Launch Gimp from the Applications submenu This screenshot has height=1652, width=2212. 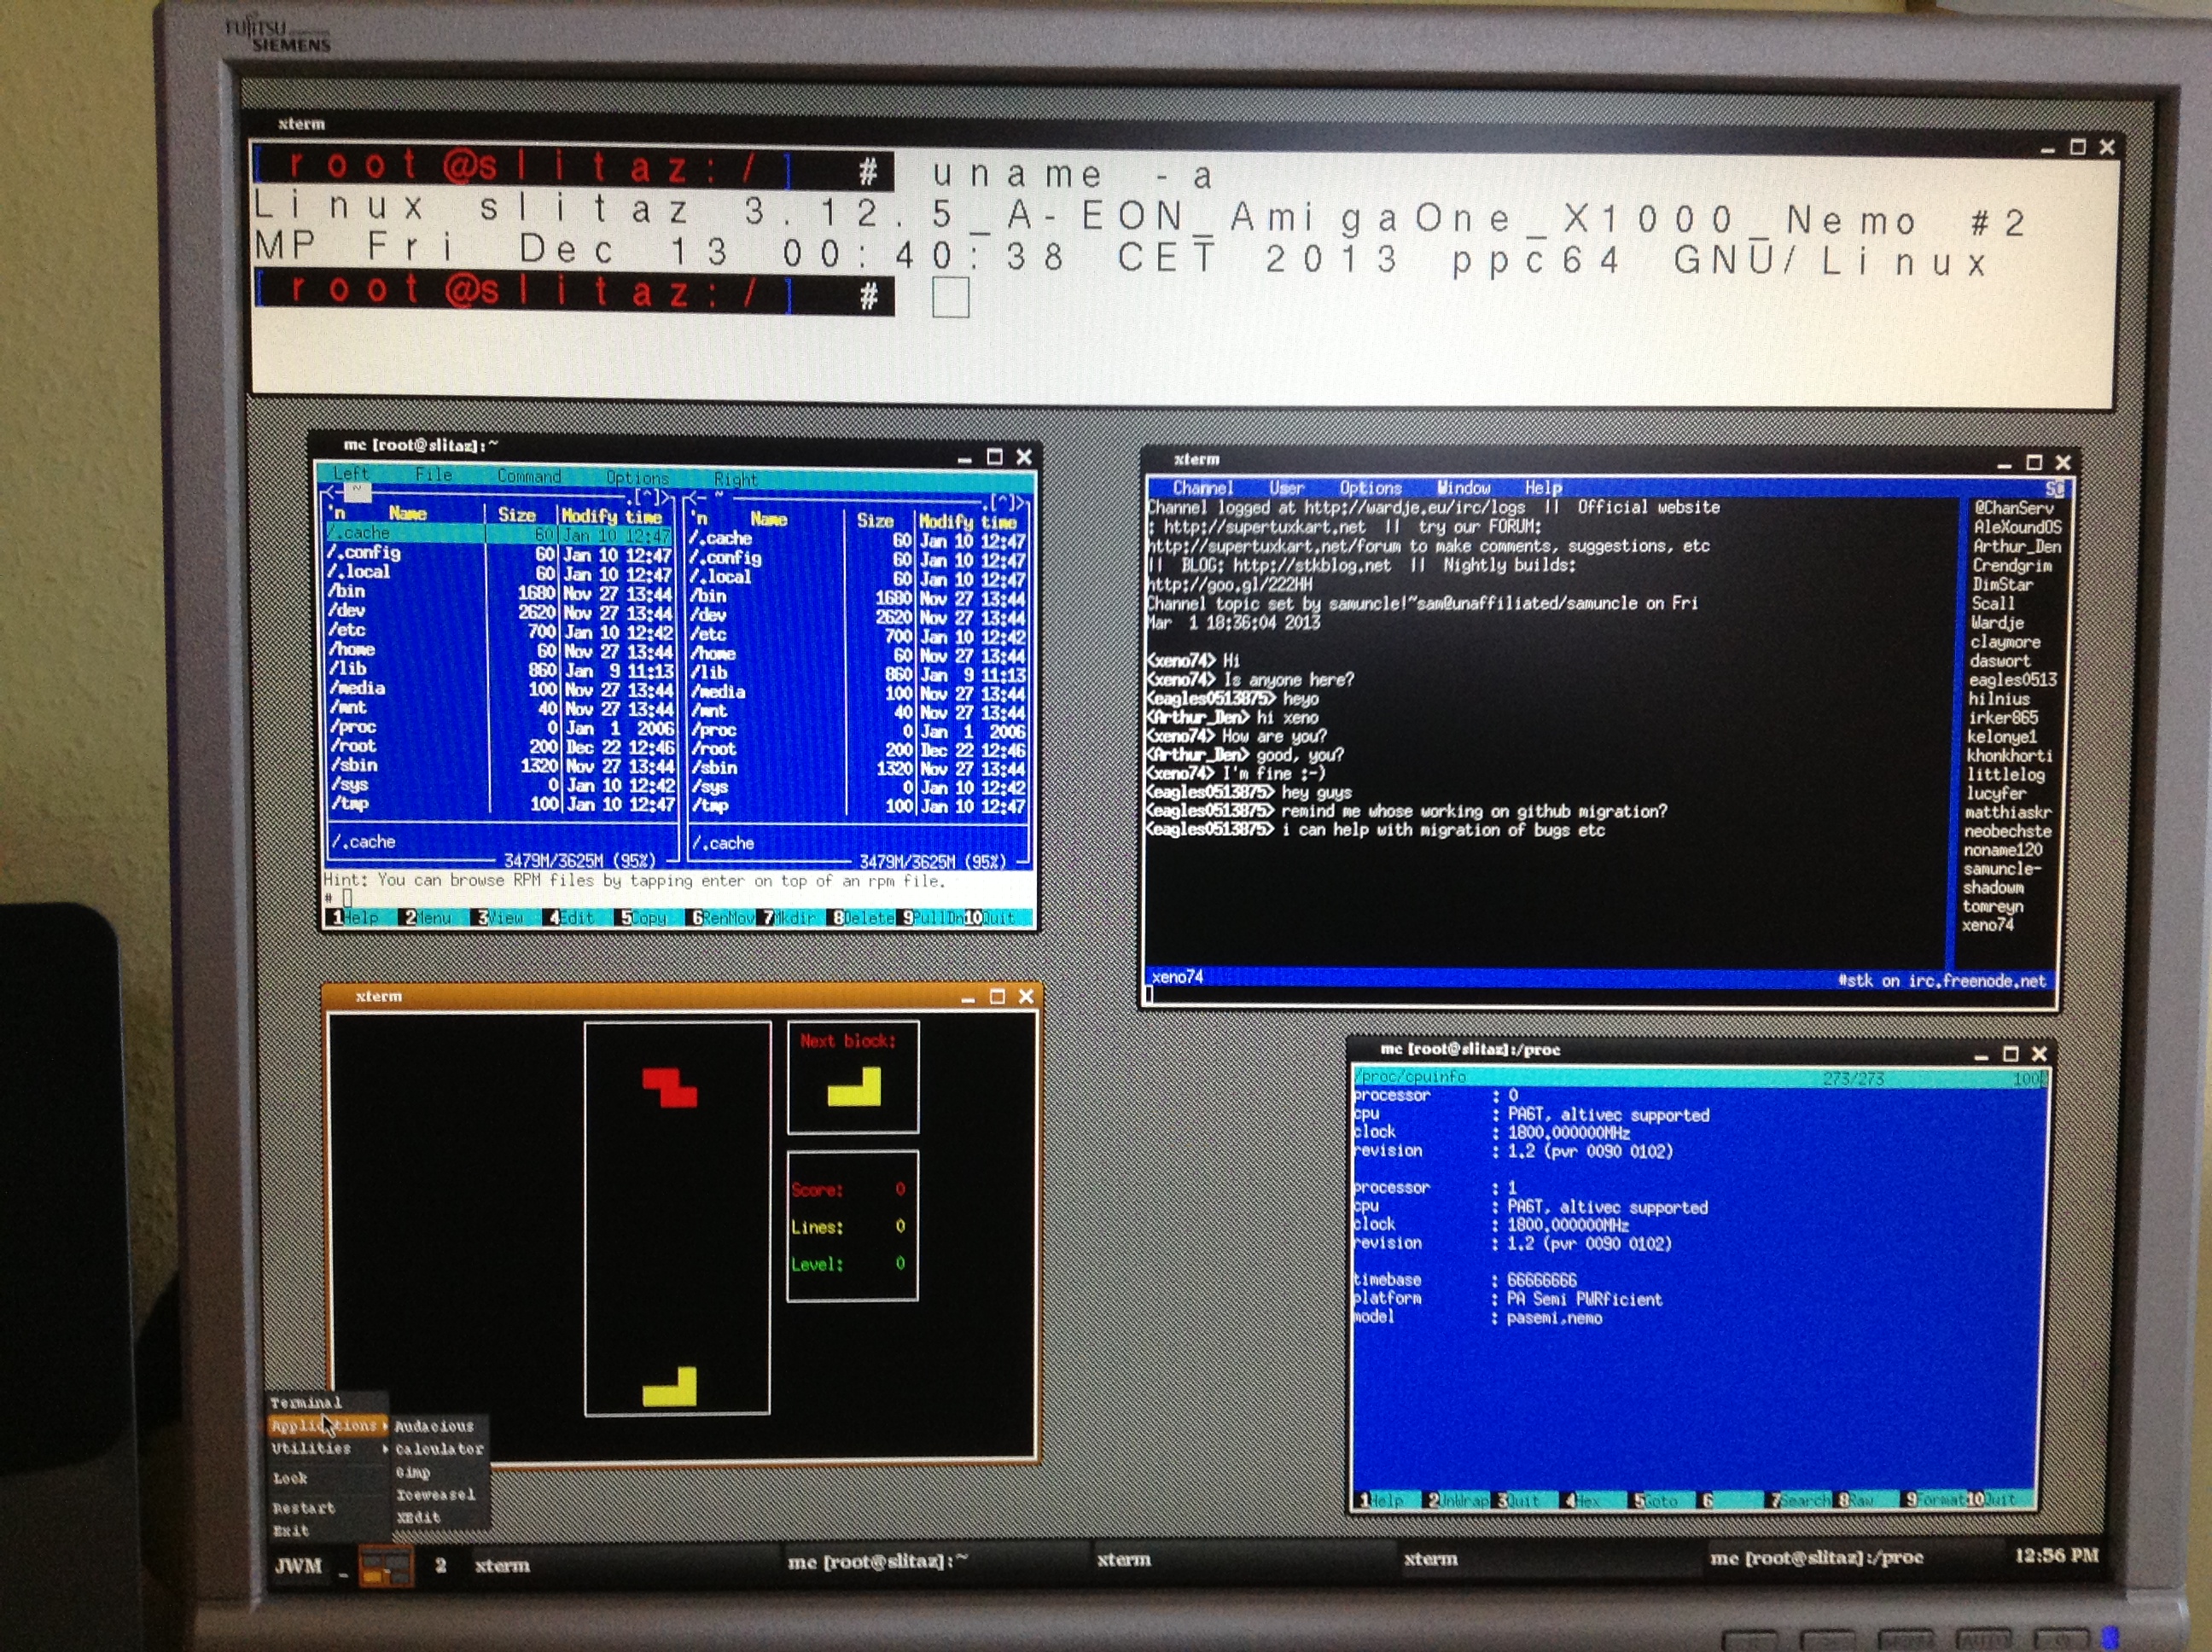click(x=413, y=1472)
